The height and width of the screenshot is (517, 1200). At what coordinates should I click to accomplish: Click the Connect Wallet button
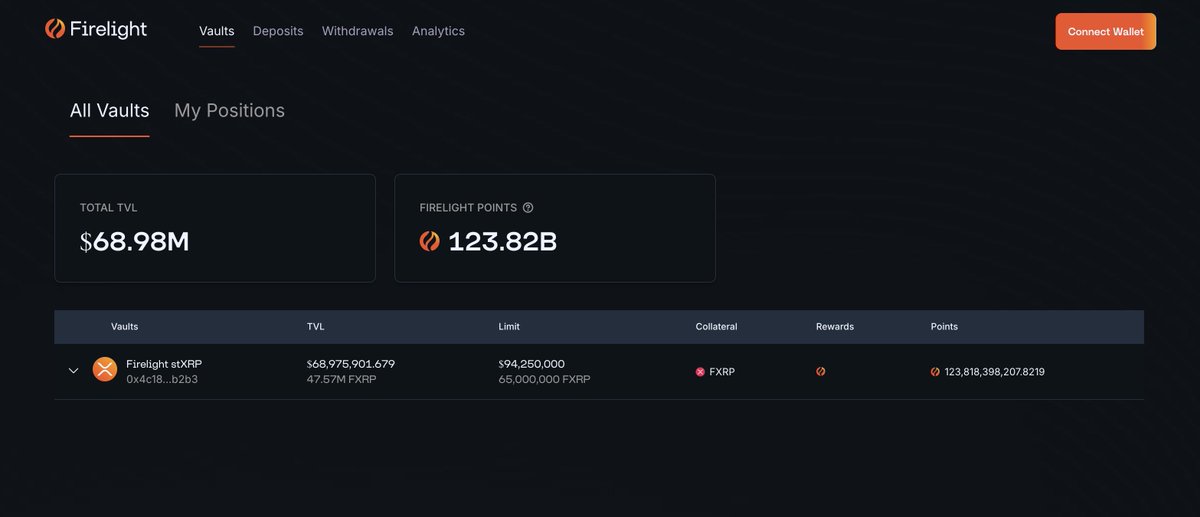[x=1106, y=32]
